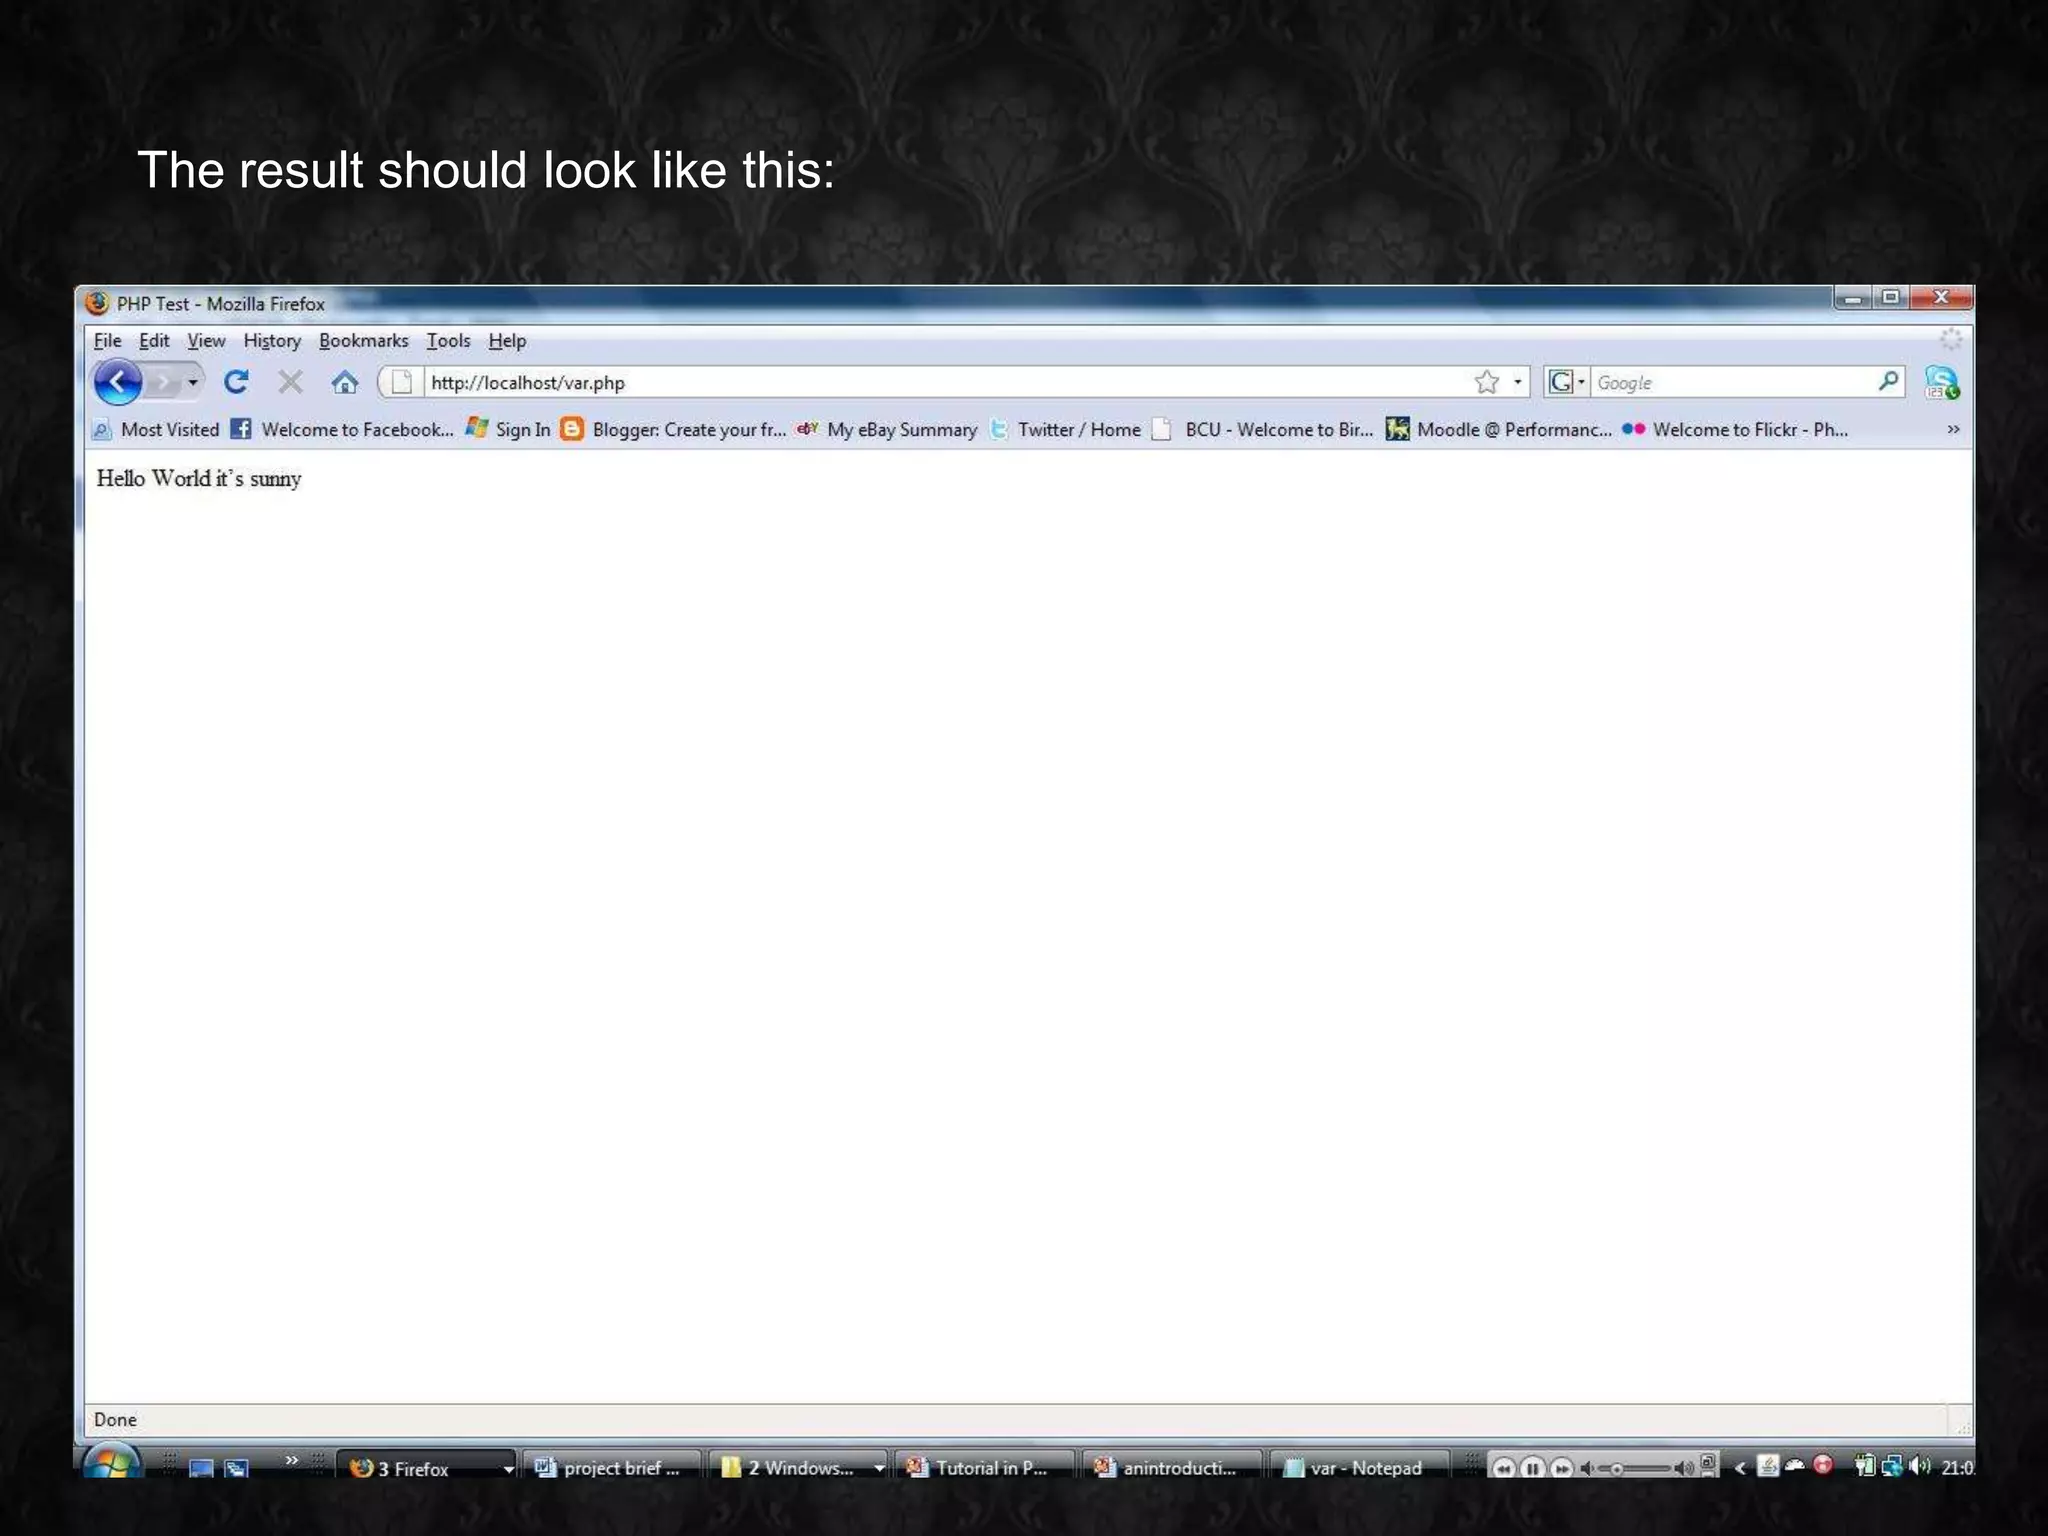Click the Windows Start orb
The image size is (2048, 1536).
(x=110, y=1463)
